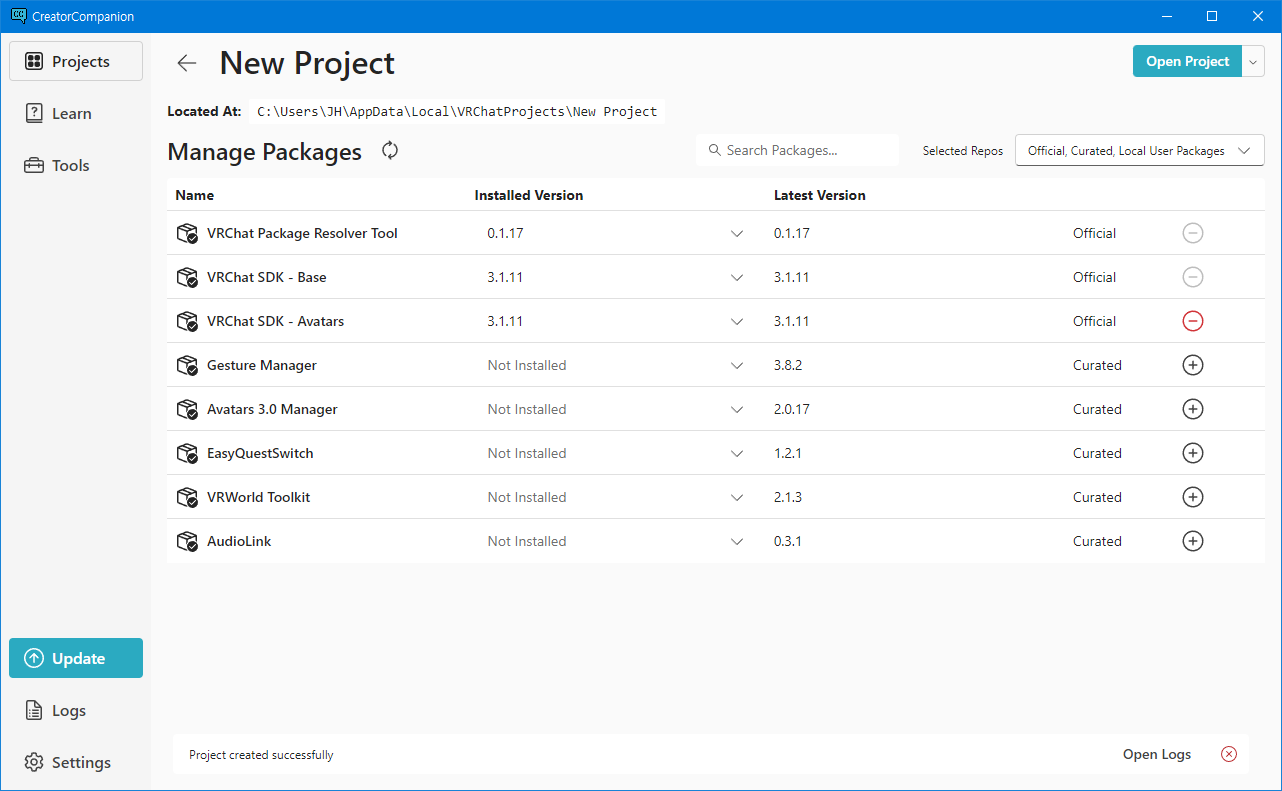The image size is (1282, 791).
Task: Click the package icon for VRChat SDK - Avatars
Action: (x=187, y=321)
